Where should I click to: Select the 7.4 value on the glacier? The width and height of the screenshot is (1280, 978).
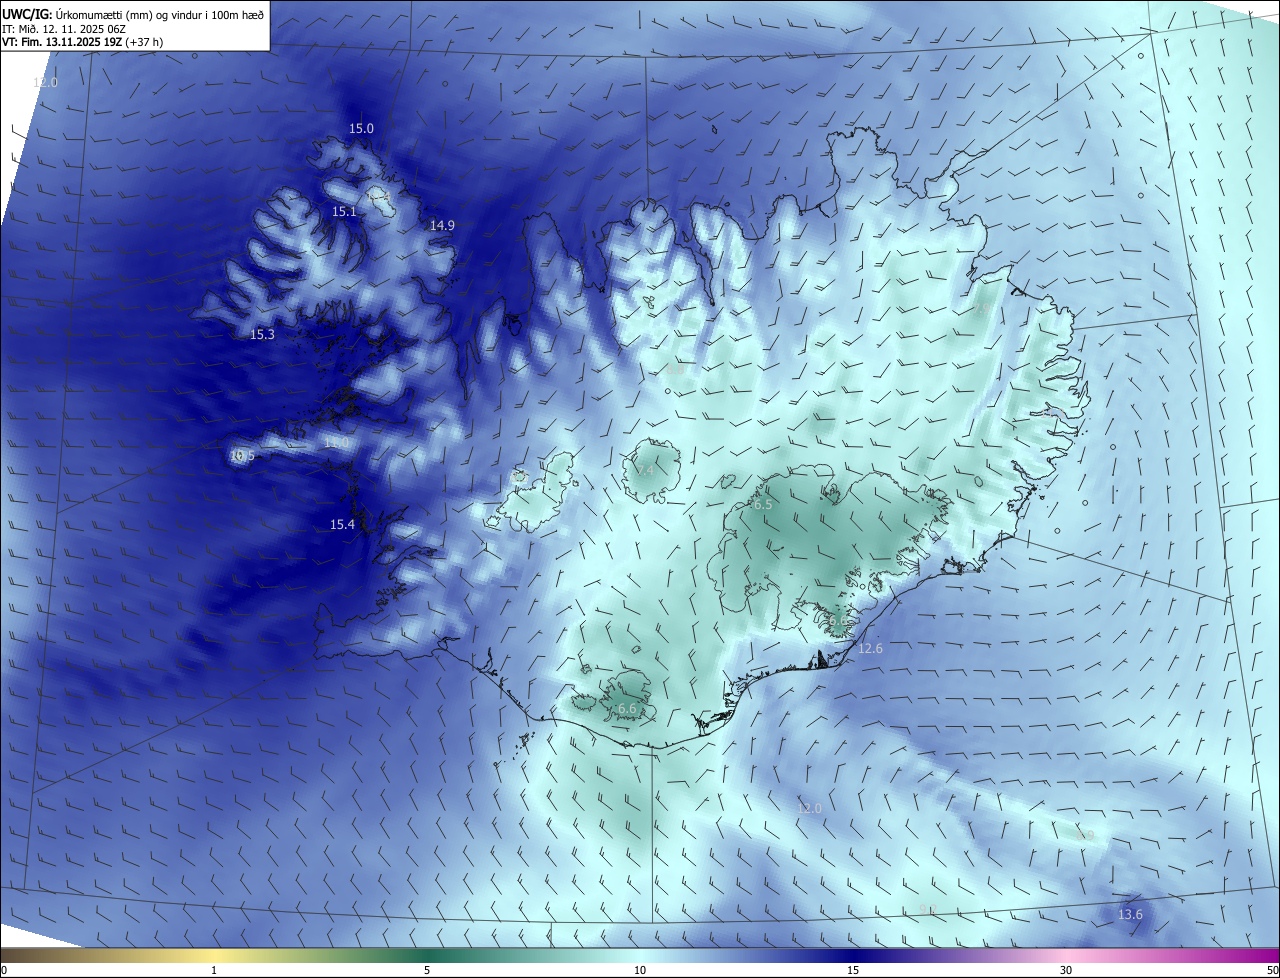[x=644, y=471]
